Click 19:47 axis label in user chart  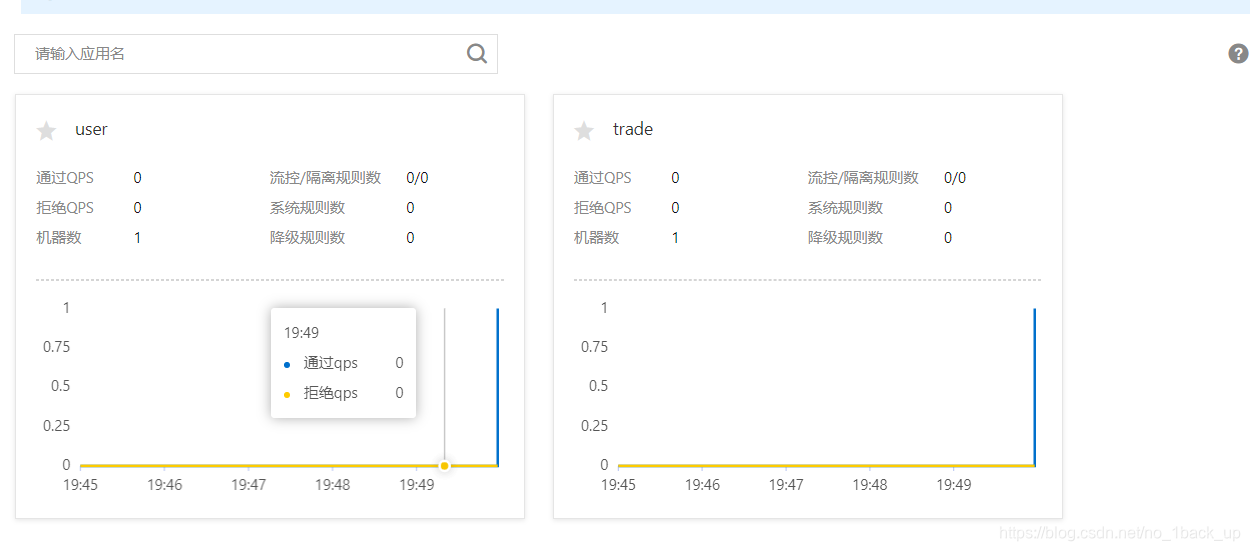click(x=248, y=485)
